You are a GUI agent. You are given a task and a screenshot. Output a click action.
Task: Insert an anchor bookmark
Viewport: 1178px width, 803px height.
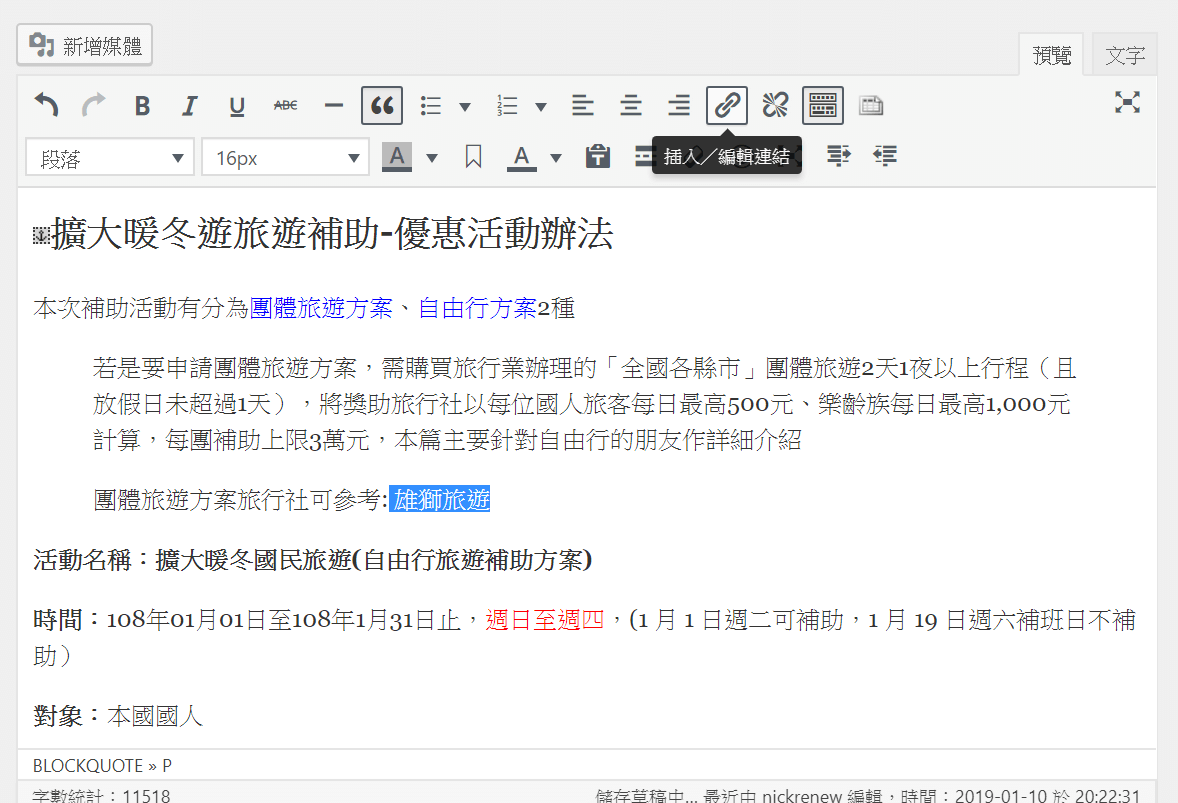click(x=473, y=157)
